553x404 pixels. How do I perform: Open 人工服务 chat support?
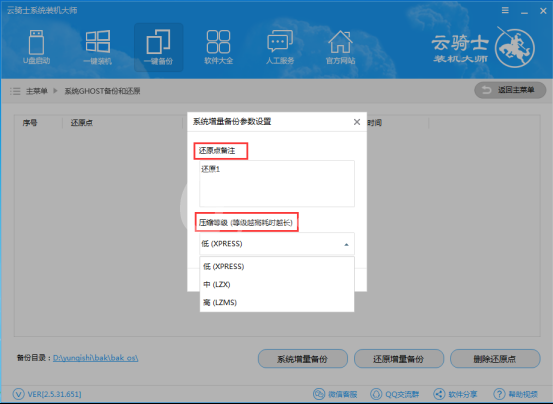point(280,47)
